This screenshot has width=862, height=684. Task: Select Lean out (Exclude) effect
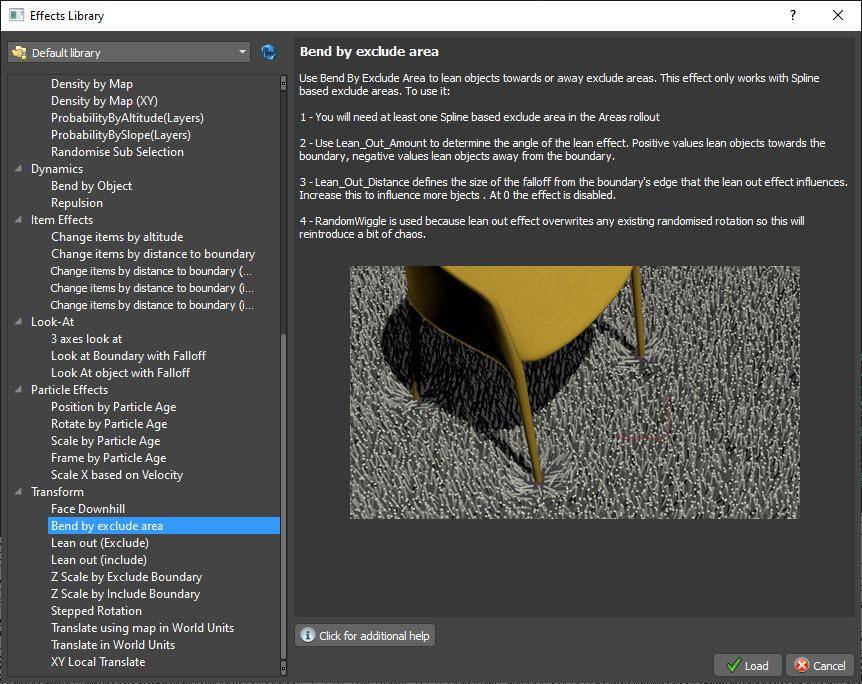pos(99,543)
